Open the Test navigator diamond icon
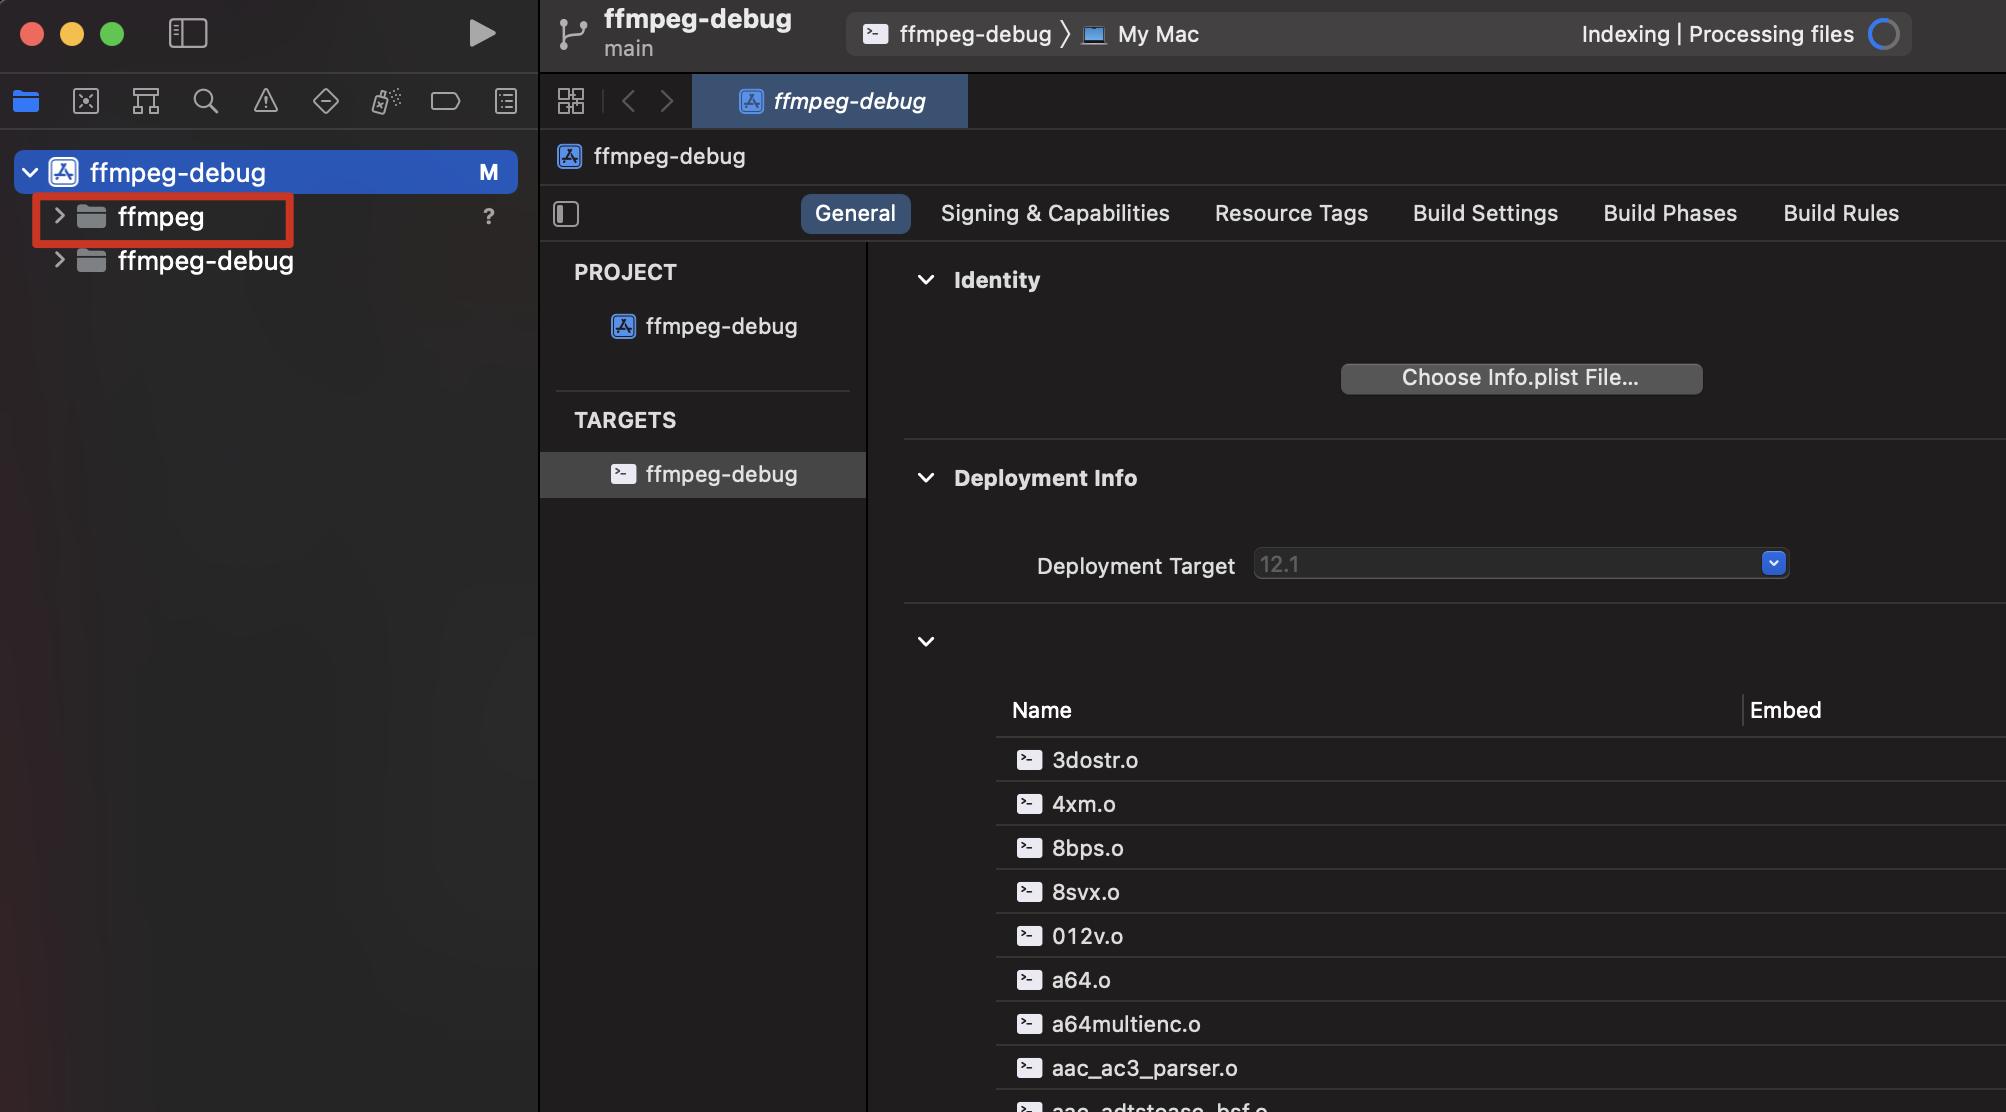The image size is (2006, 1112). (x=326, y=101)
